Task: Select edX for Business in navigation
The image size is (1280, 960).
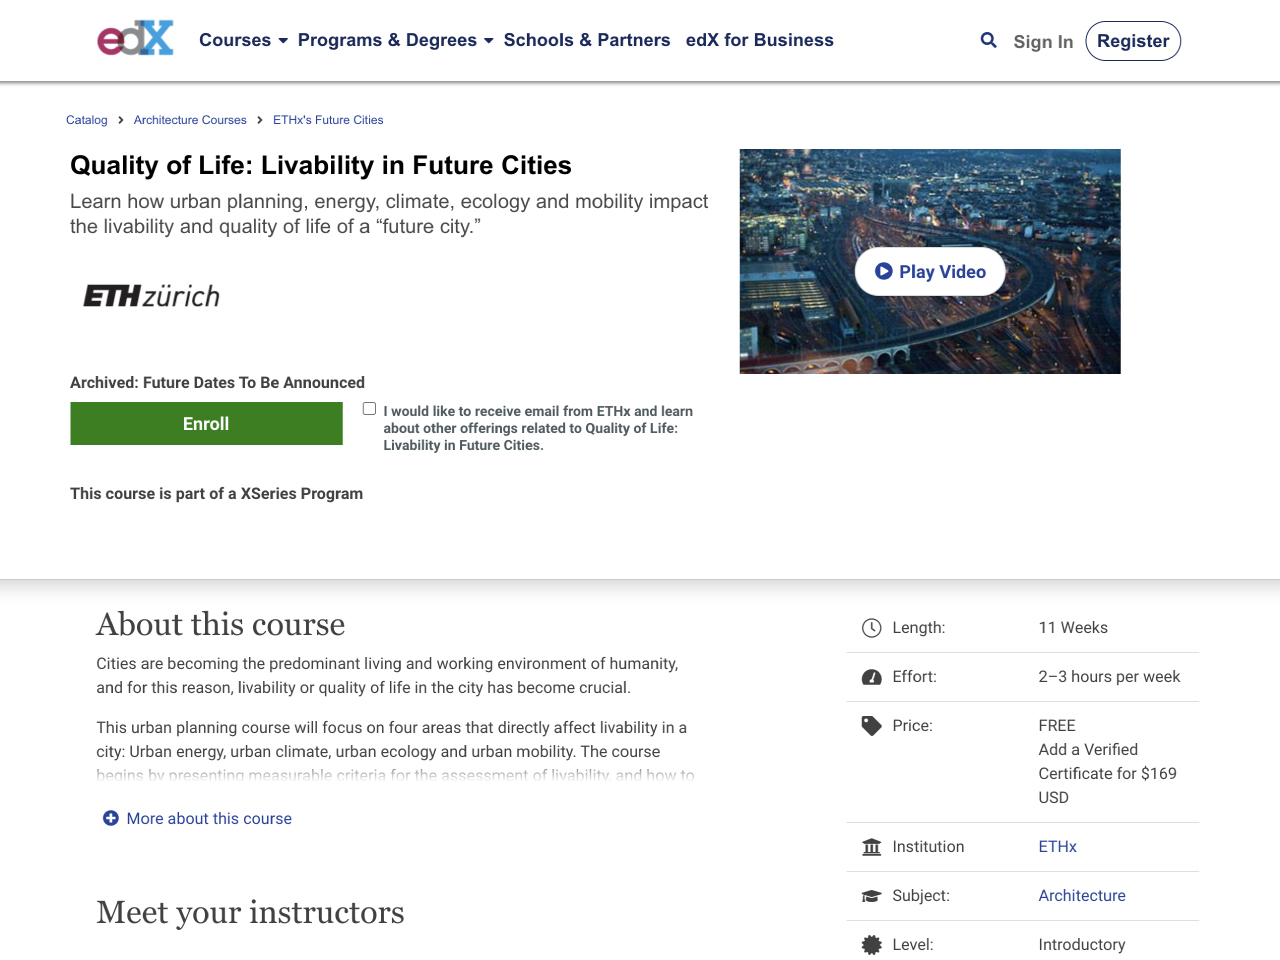Action: coord(760,40)
